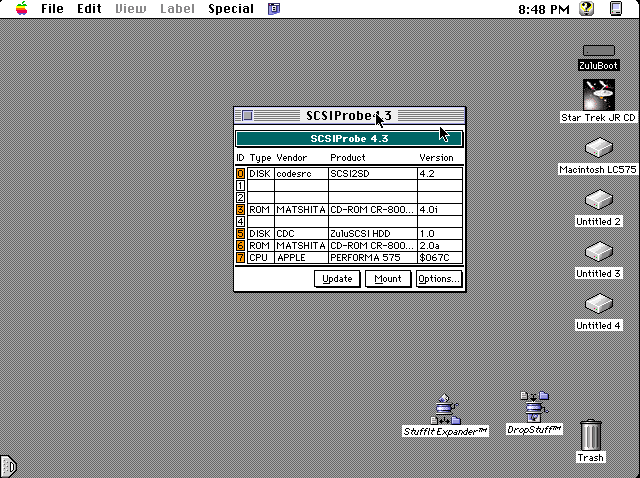Image resolution: width=640 pixels, height=478 pixels.
Task: Click the SCSI2SD product cell
Action: point(373,173)
